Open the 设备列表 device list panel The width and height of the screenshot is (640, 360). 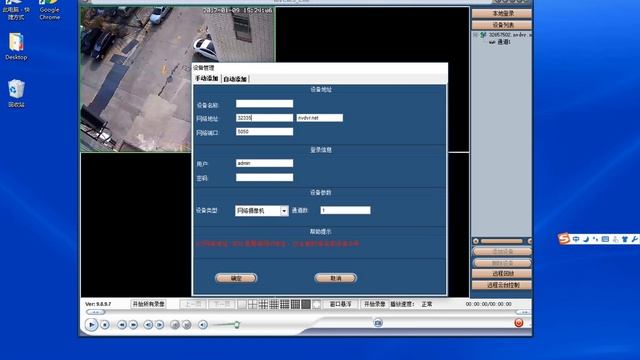point(502,25)
